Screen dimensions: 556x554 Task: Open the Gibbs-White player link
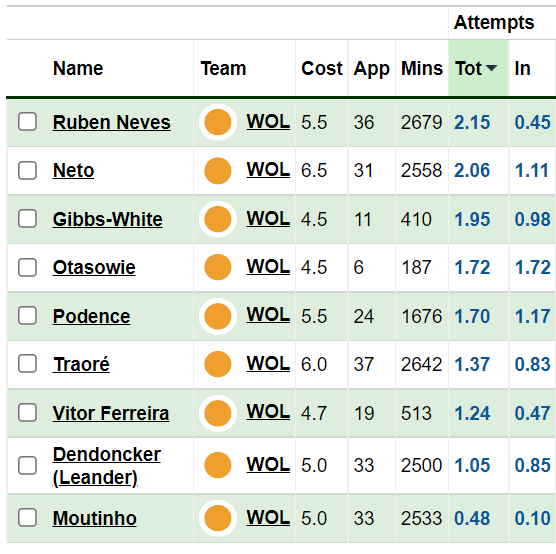click(107, 219)
